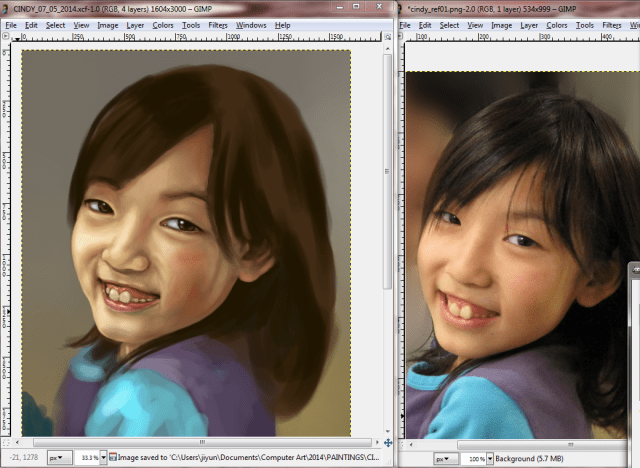Click the painted portrait canvas in CINDY window
This screenshot has height=468, width=640.
point(186,243)
